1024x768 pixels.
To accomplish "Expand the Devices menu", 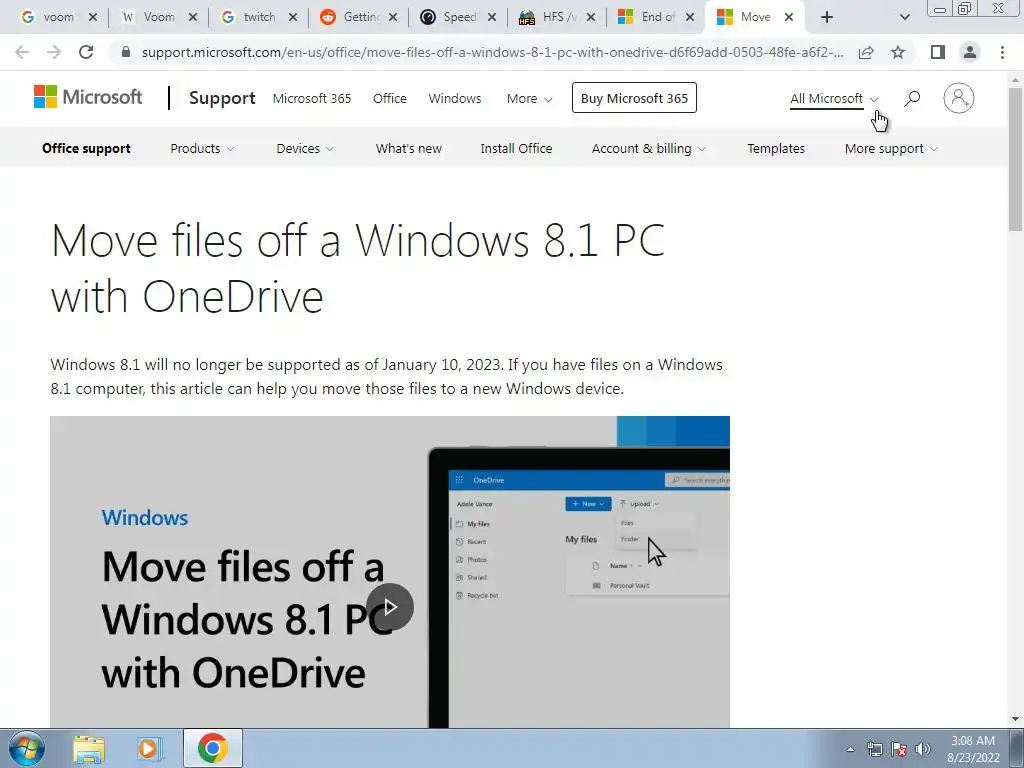I will tap(304, 148).
